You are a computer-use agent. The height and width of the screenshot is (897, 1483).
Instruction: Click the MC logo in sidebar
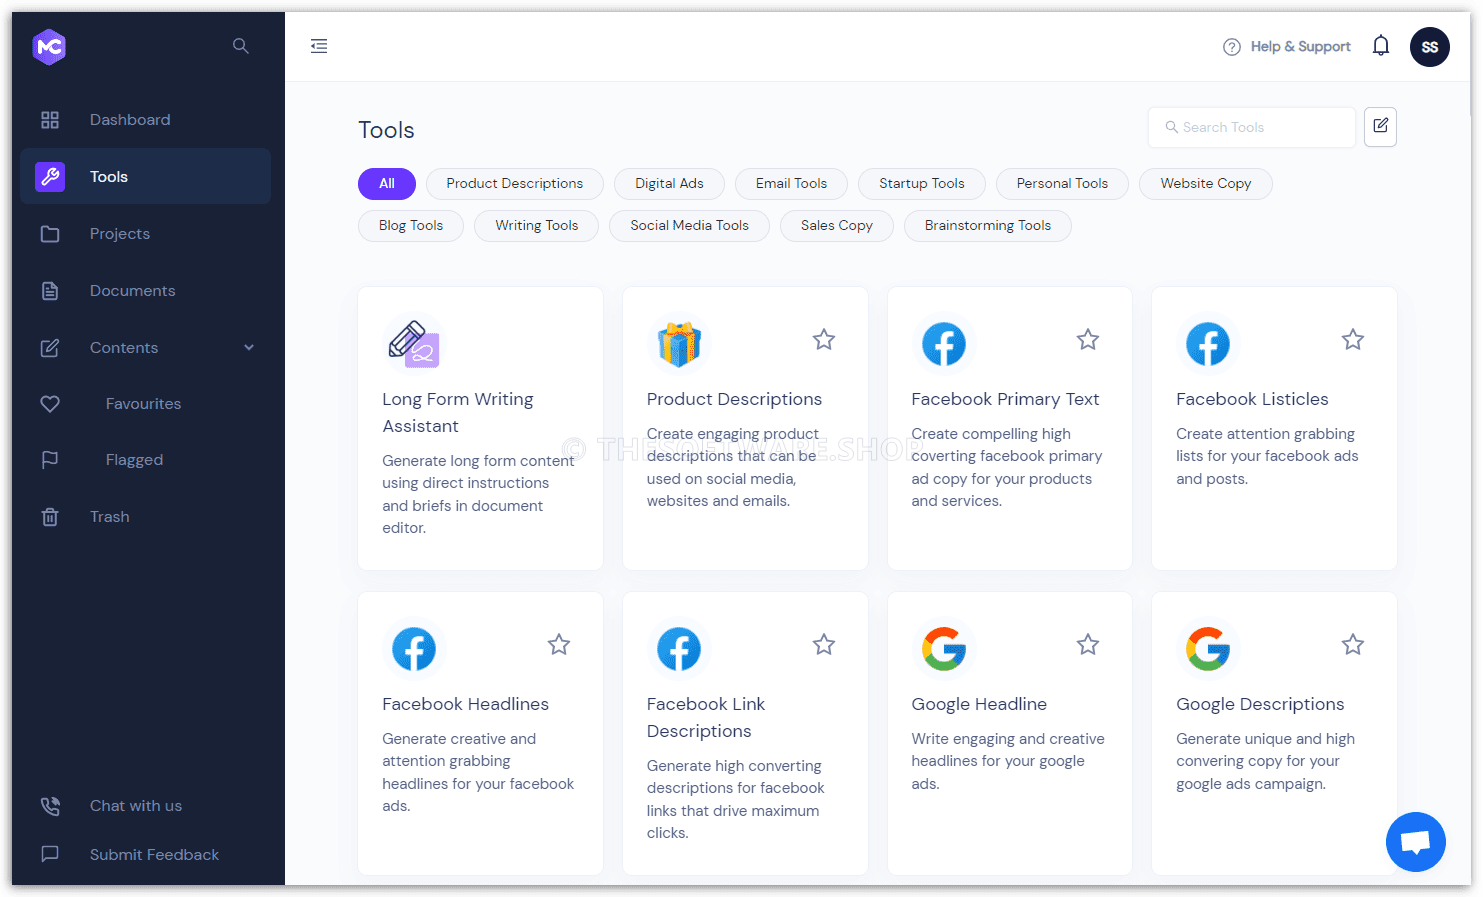point(49,46)
